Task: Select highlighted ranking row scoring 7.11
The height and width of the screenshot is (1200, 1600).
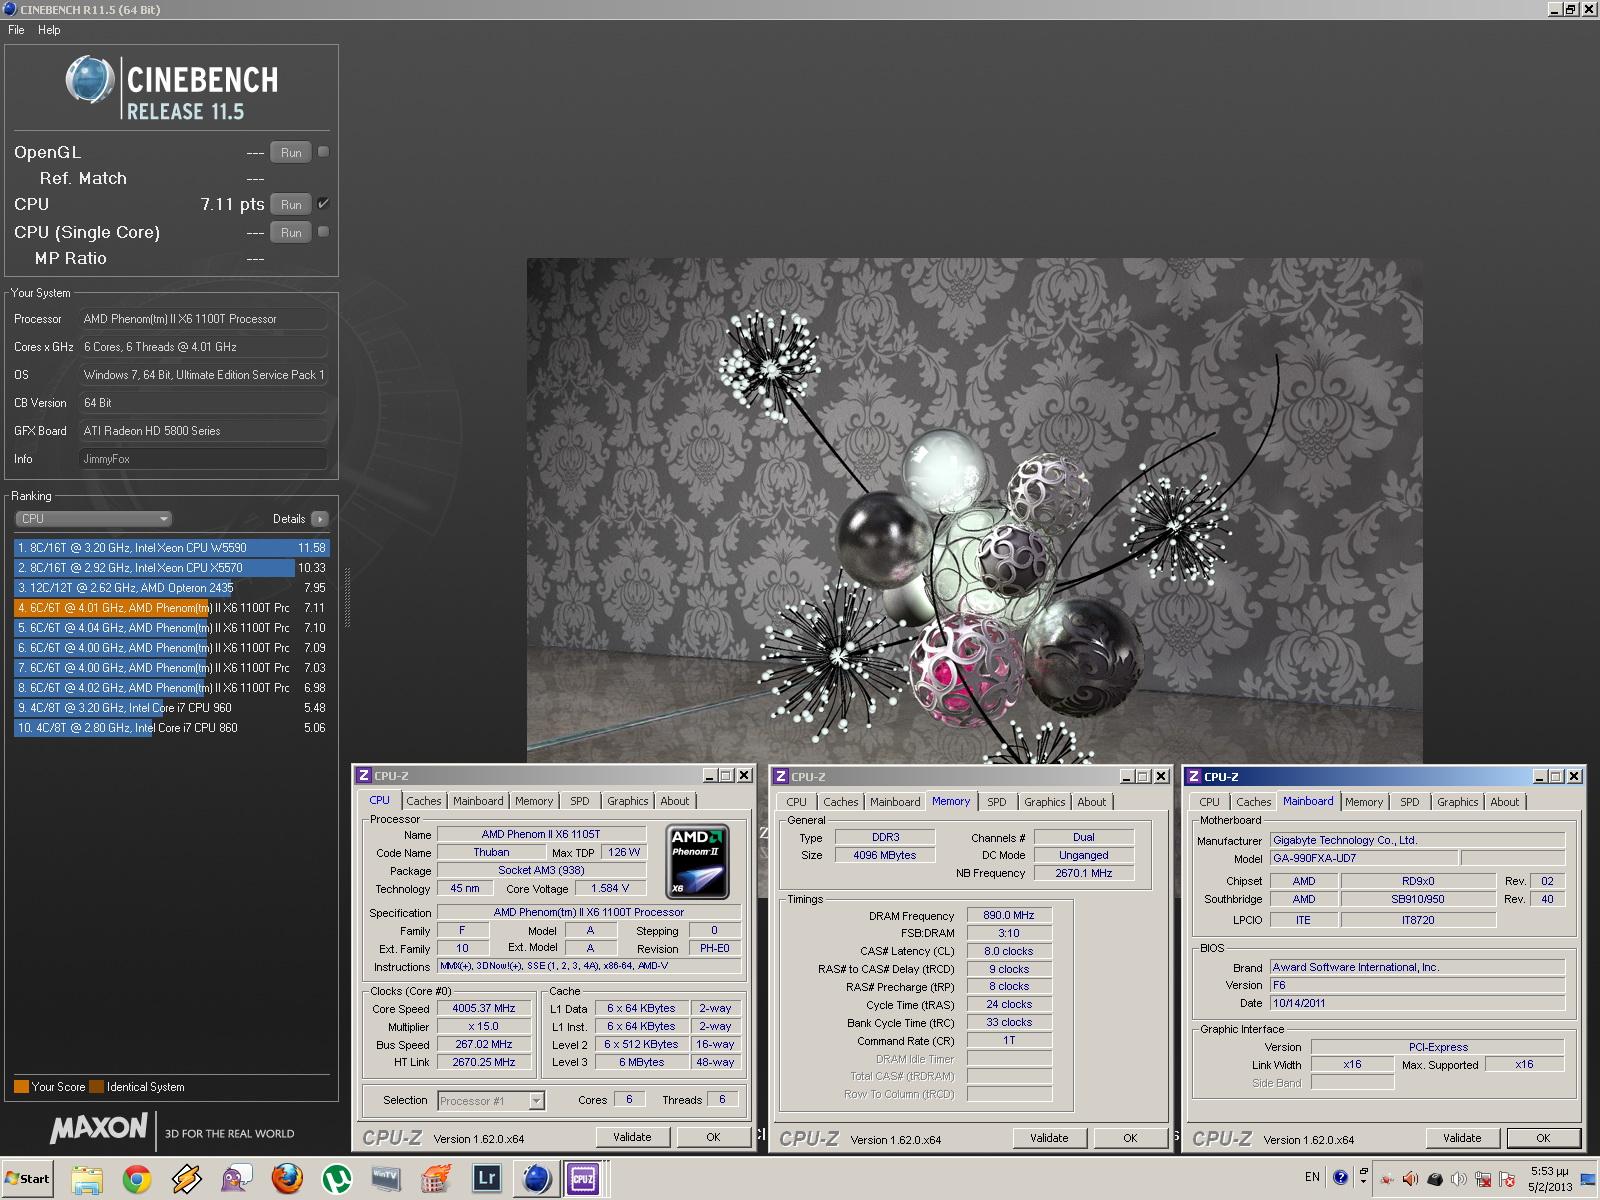Action: (x=171, y=608)
